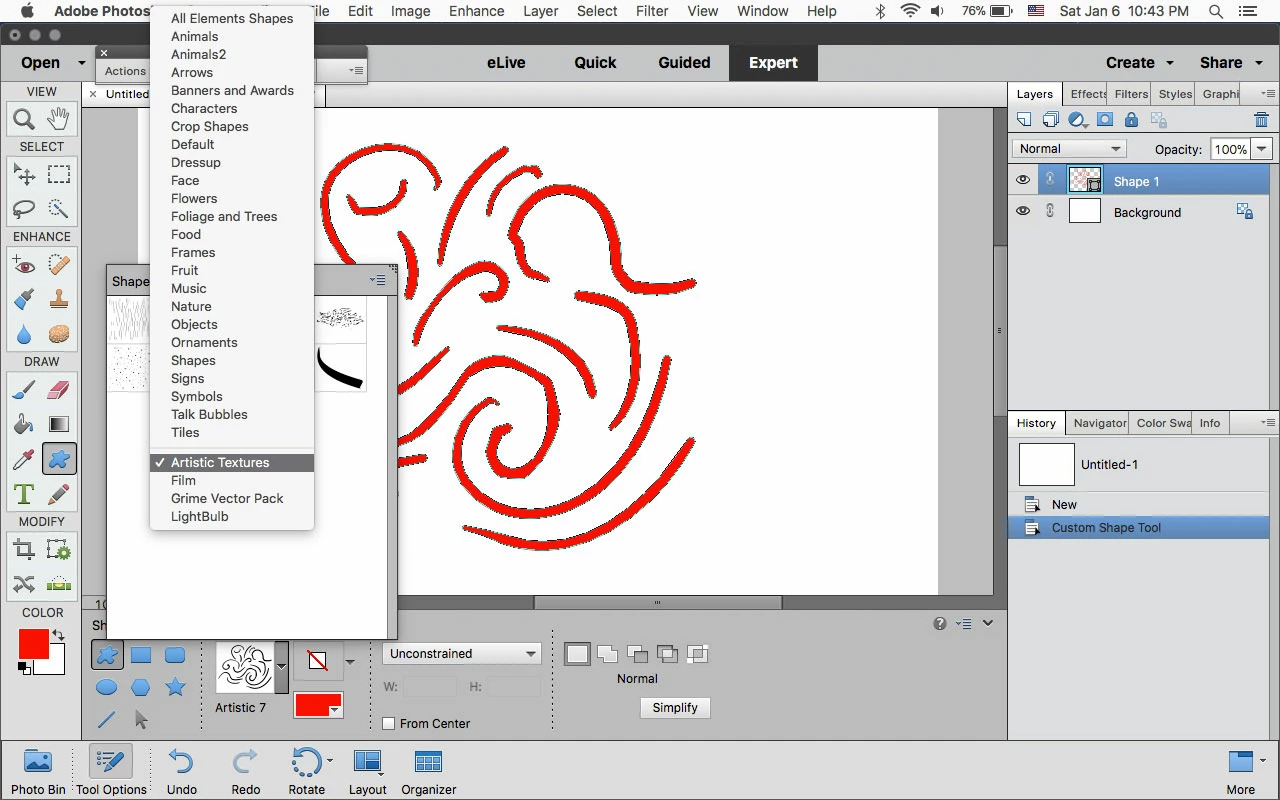Toggle link icon on Background layer
Image resolution: width=1280 pixels, height=800 pixels.
1049,212
